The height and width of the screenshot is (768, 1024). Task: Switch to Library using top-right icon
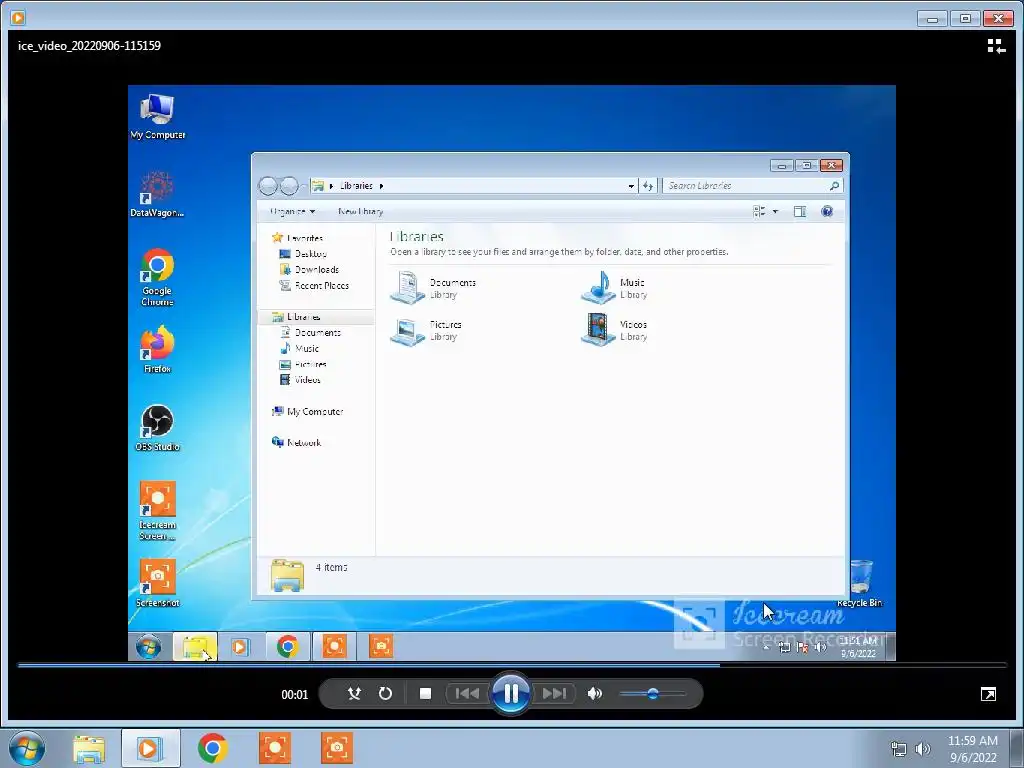[x=996, y=46]
